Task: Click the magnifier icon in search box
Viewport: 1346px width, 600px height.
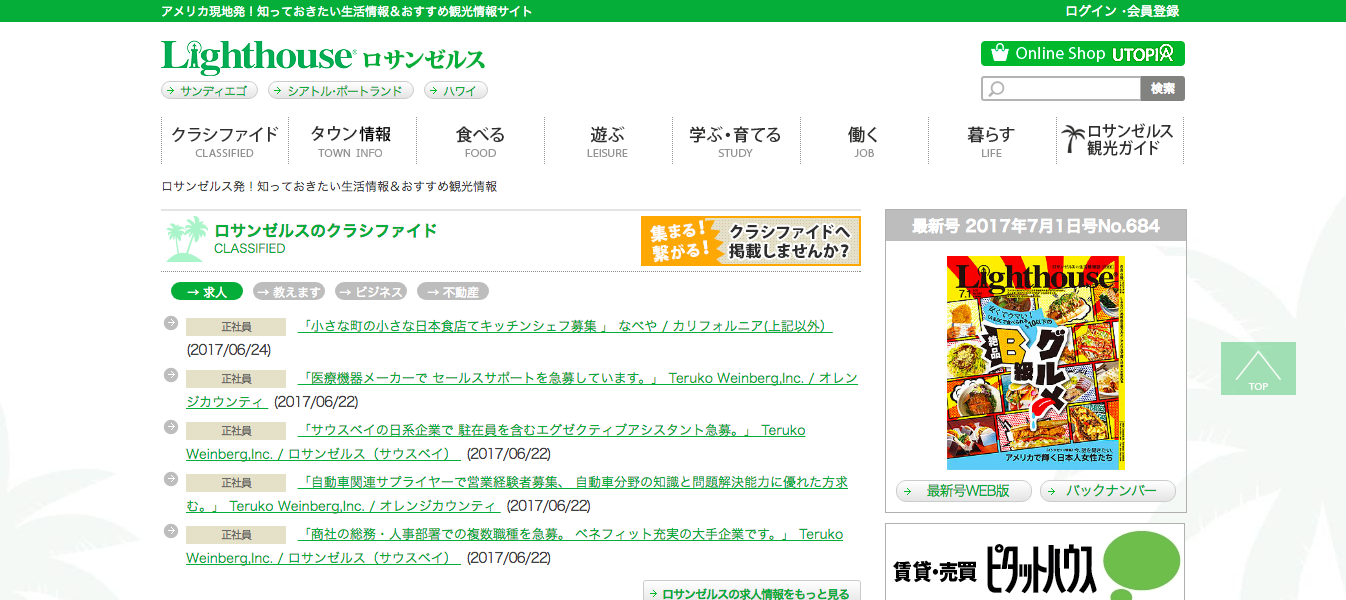Action: (x=996, y=90)
